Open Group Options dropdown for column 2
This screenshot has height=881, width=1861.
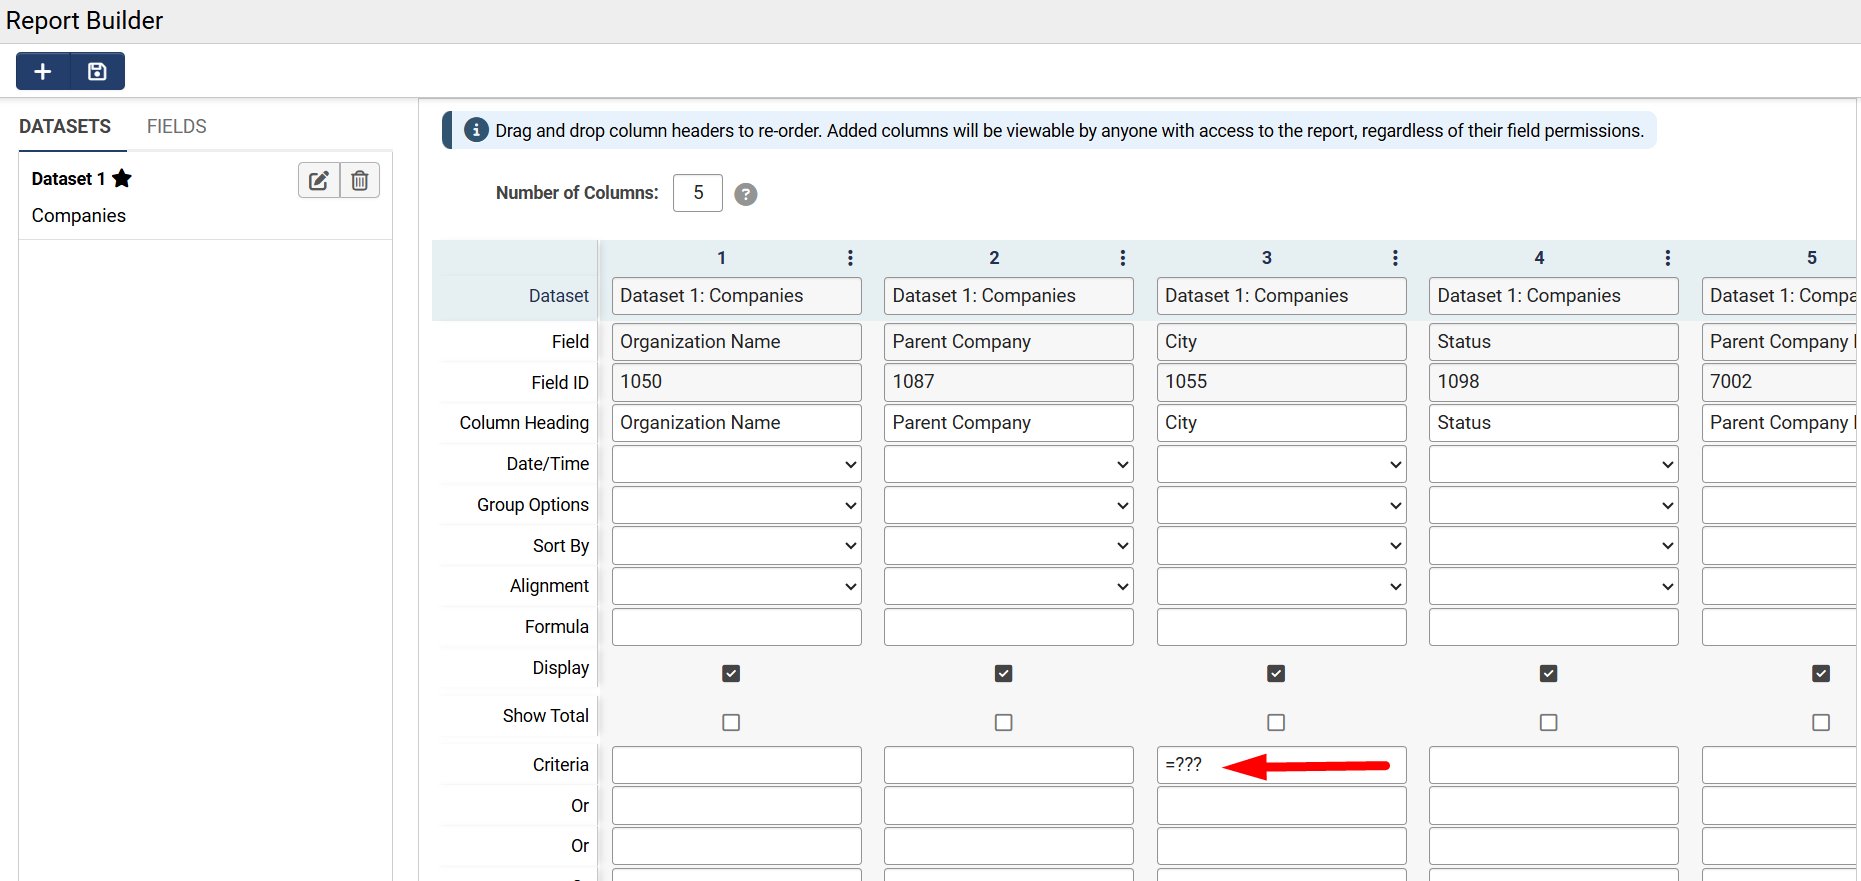pos(1009,505)
